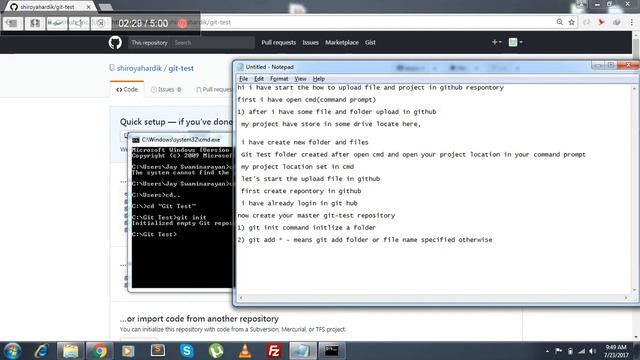Open the media player taskbar icon
640x360 pixels.
click(x=128, y=351)
